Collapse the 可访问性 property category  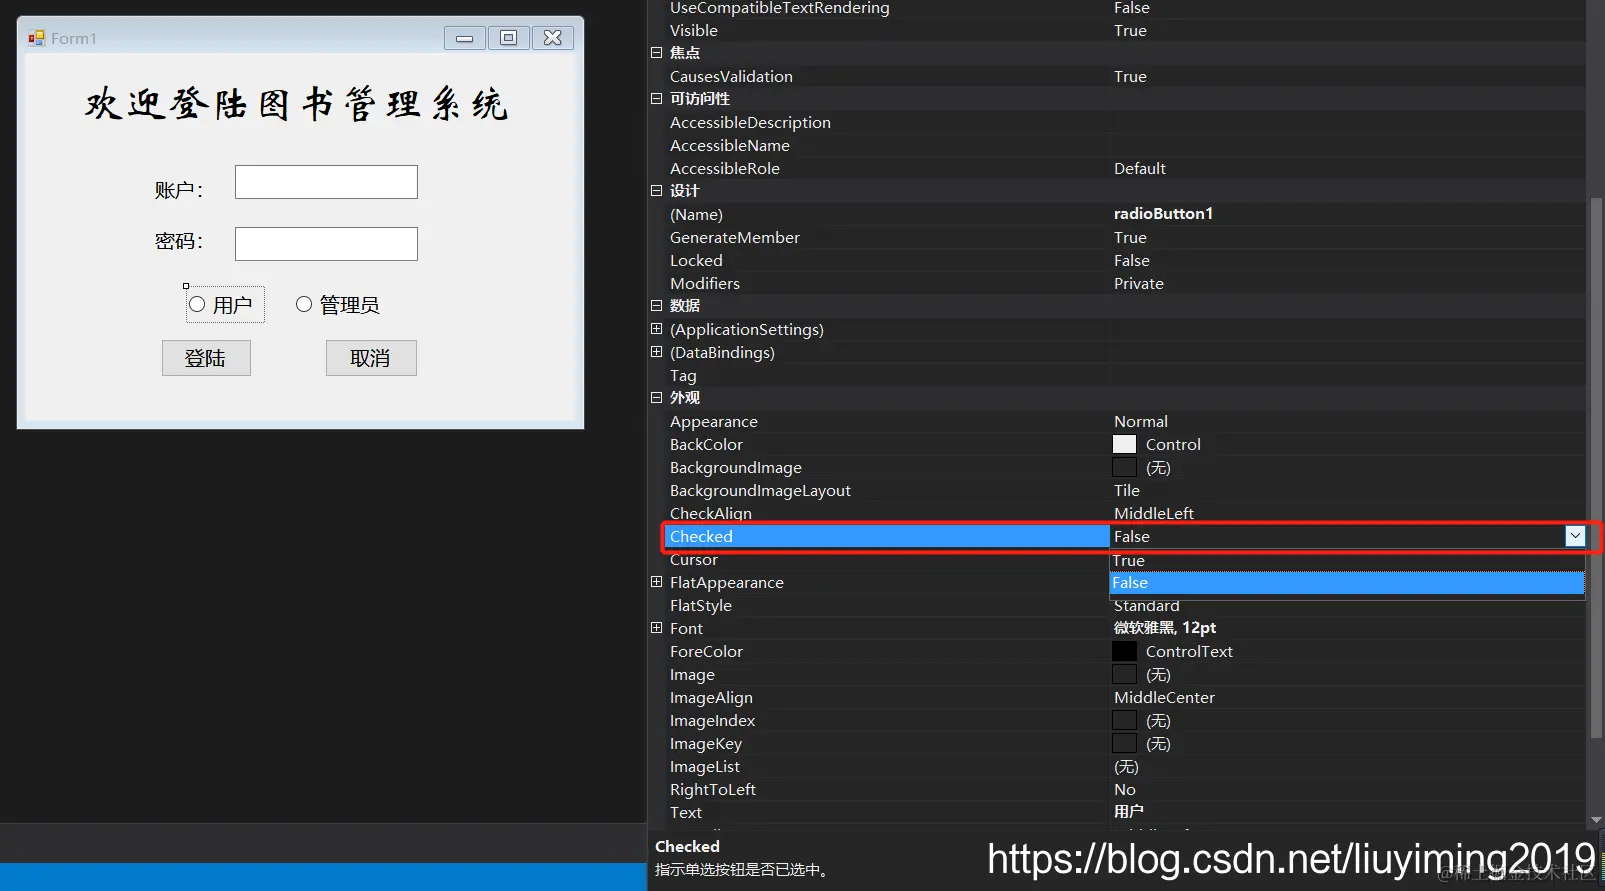(656, 99)
